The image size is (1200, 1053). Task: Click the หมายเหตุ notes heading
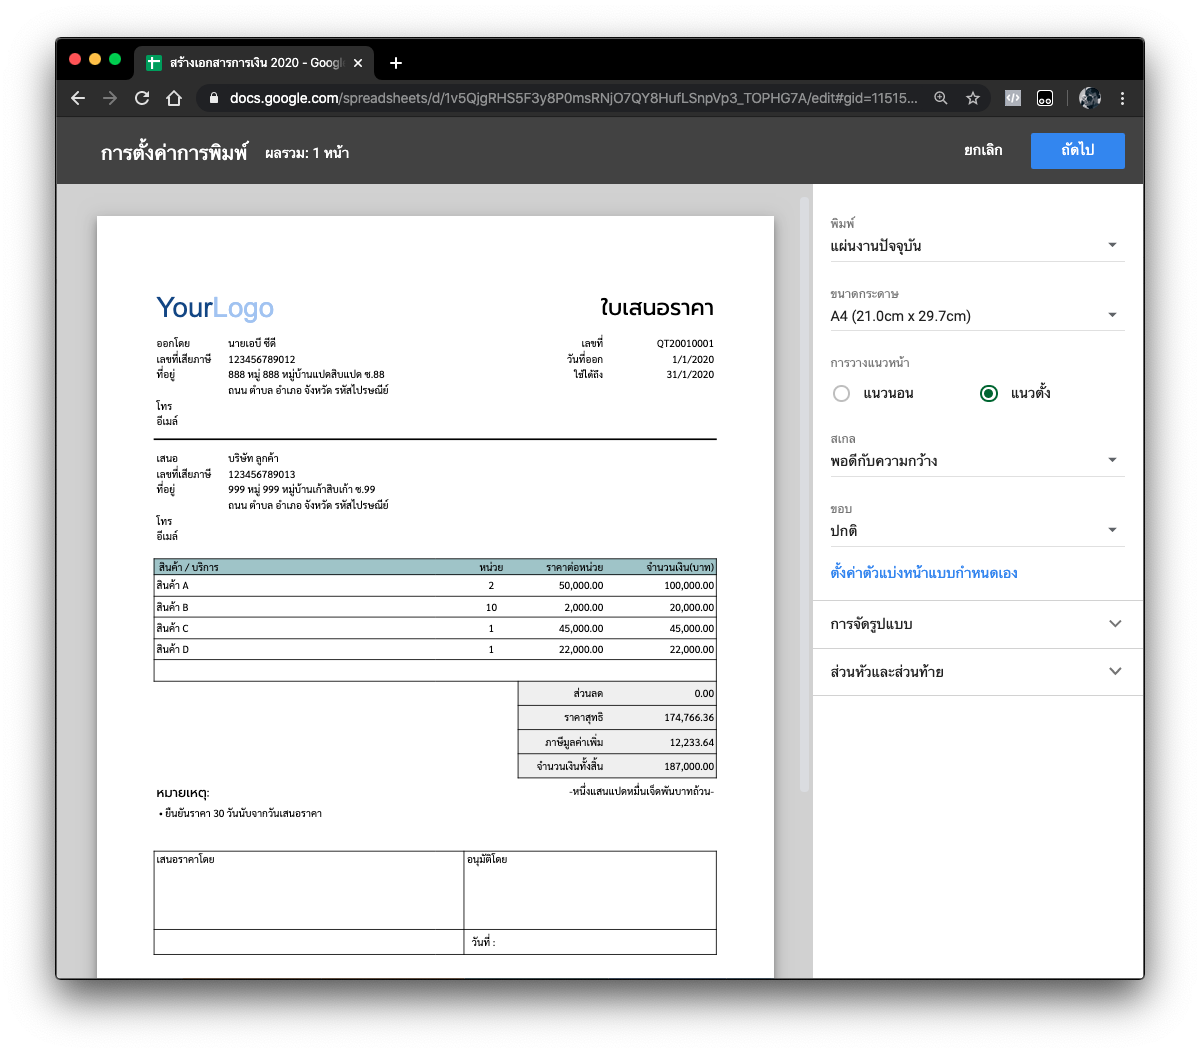coord(183,793)
